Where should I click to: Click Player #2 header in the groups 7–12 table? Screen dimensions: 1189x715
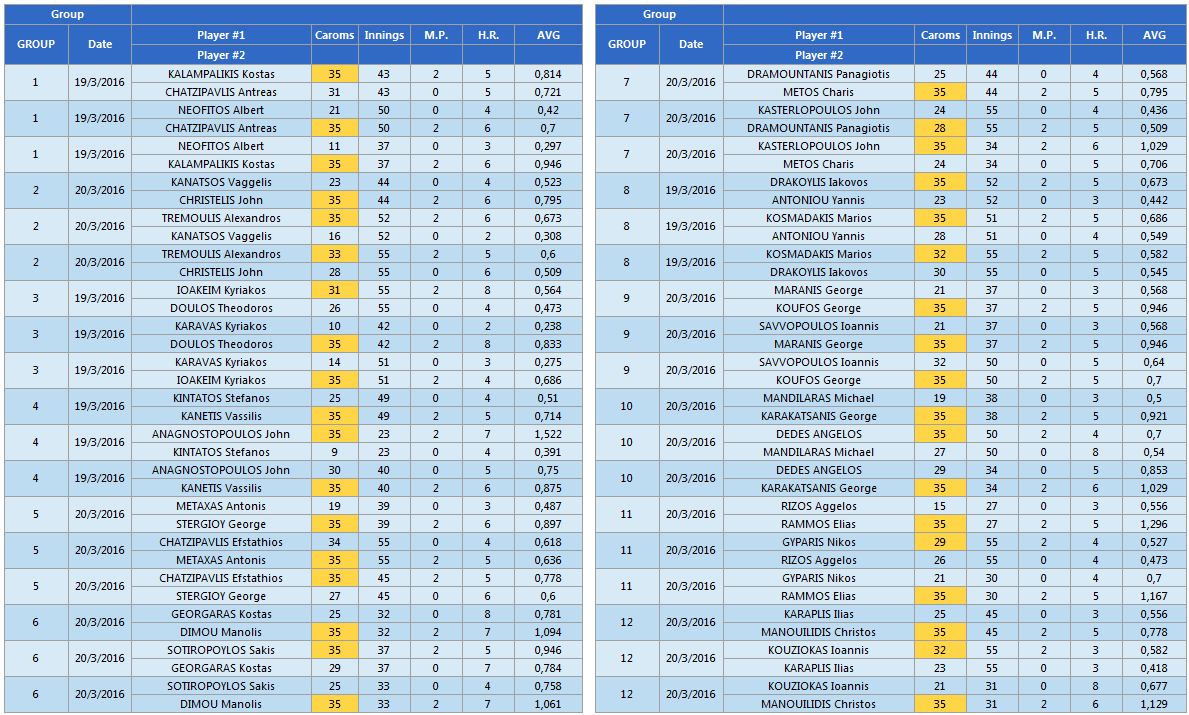819,55
